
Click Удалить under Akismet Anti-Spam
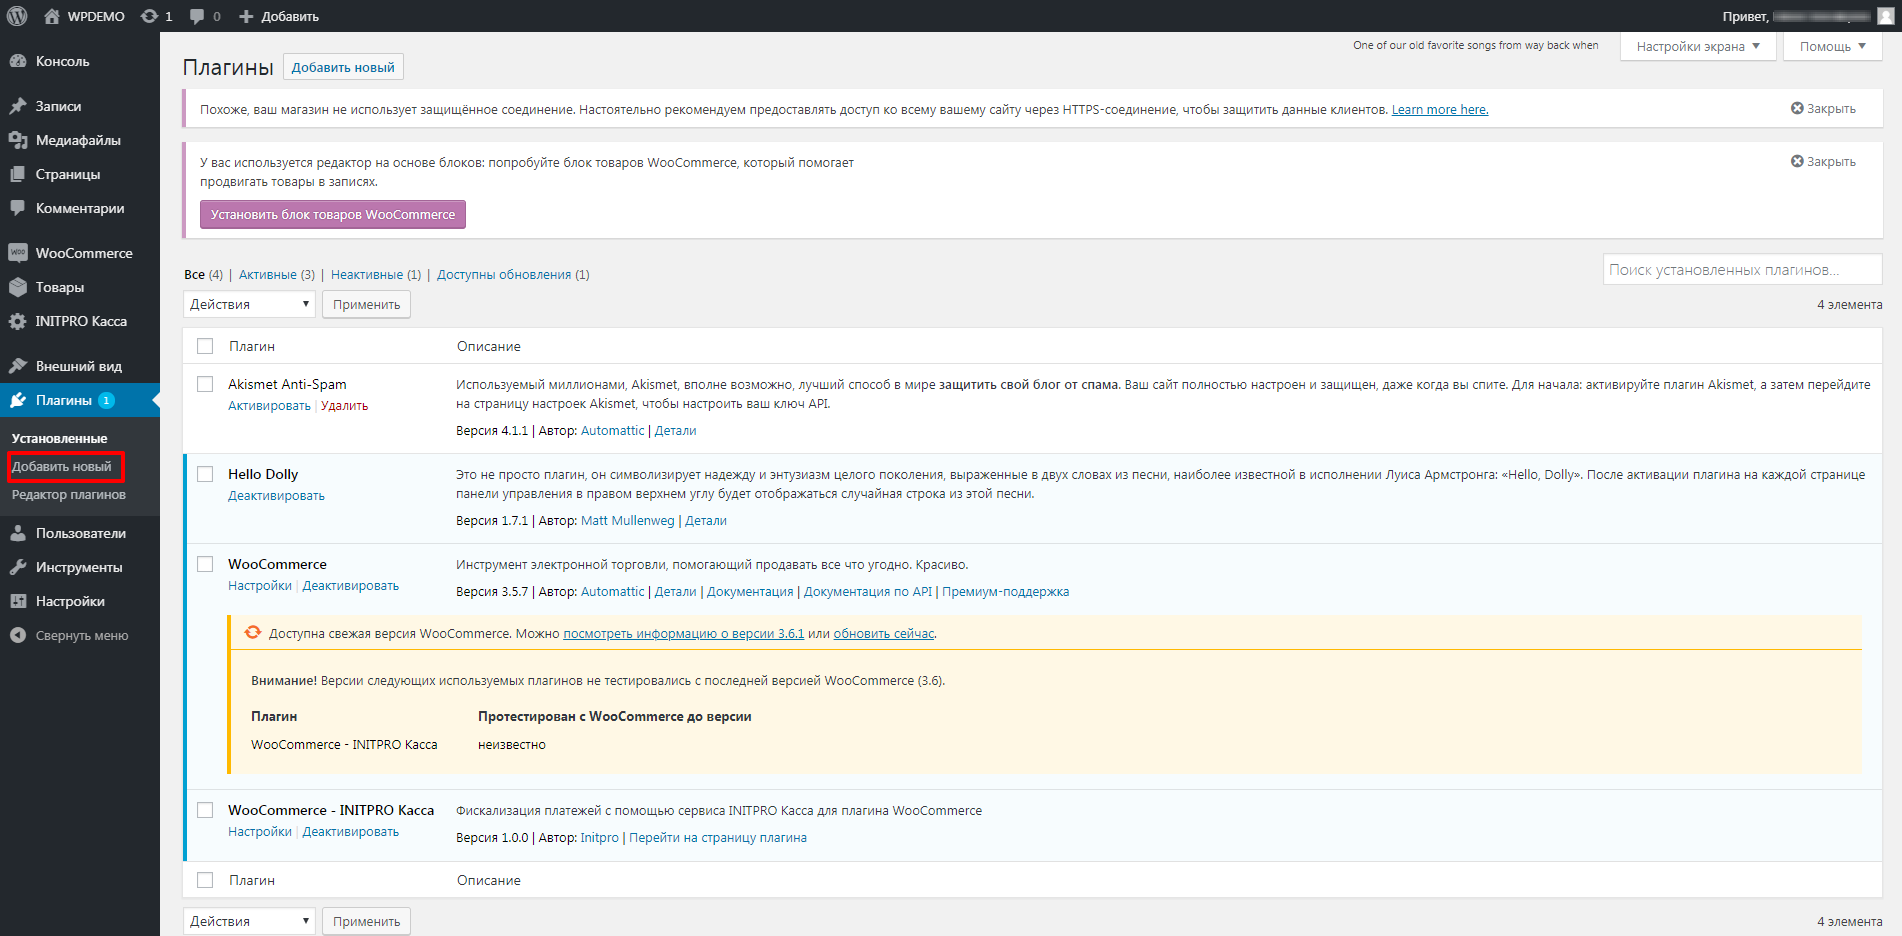tap(344, 406)
